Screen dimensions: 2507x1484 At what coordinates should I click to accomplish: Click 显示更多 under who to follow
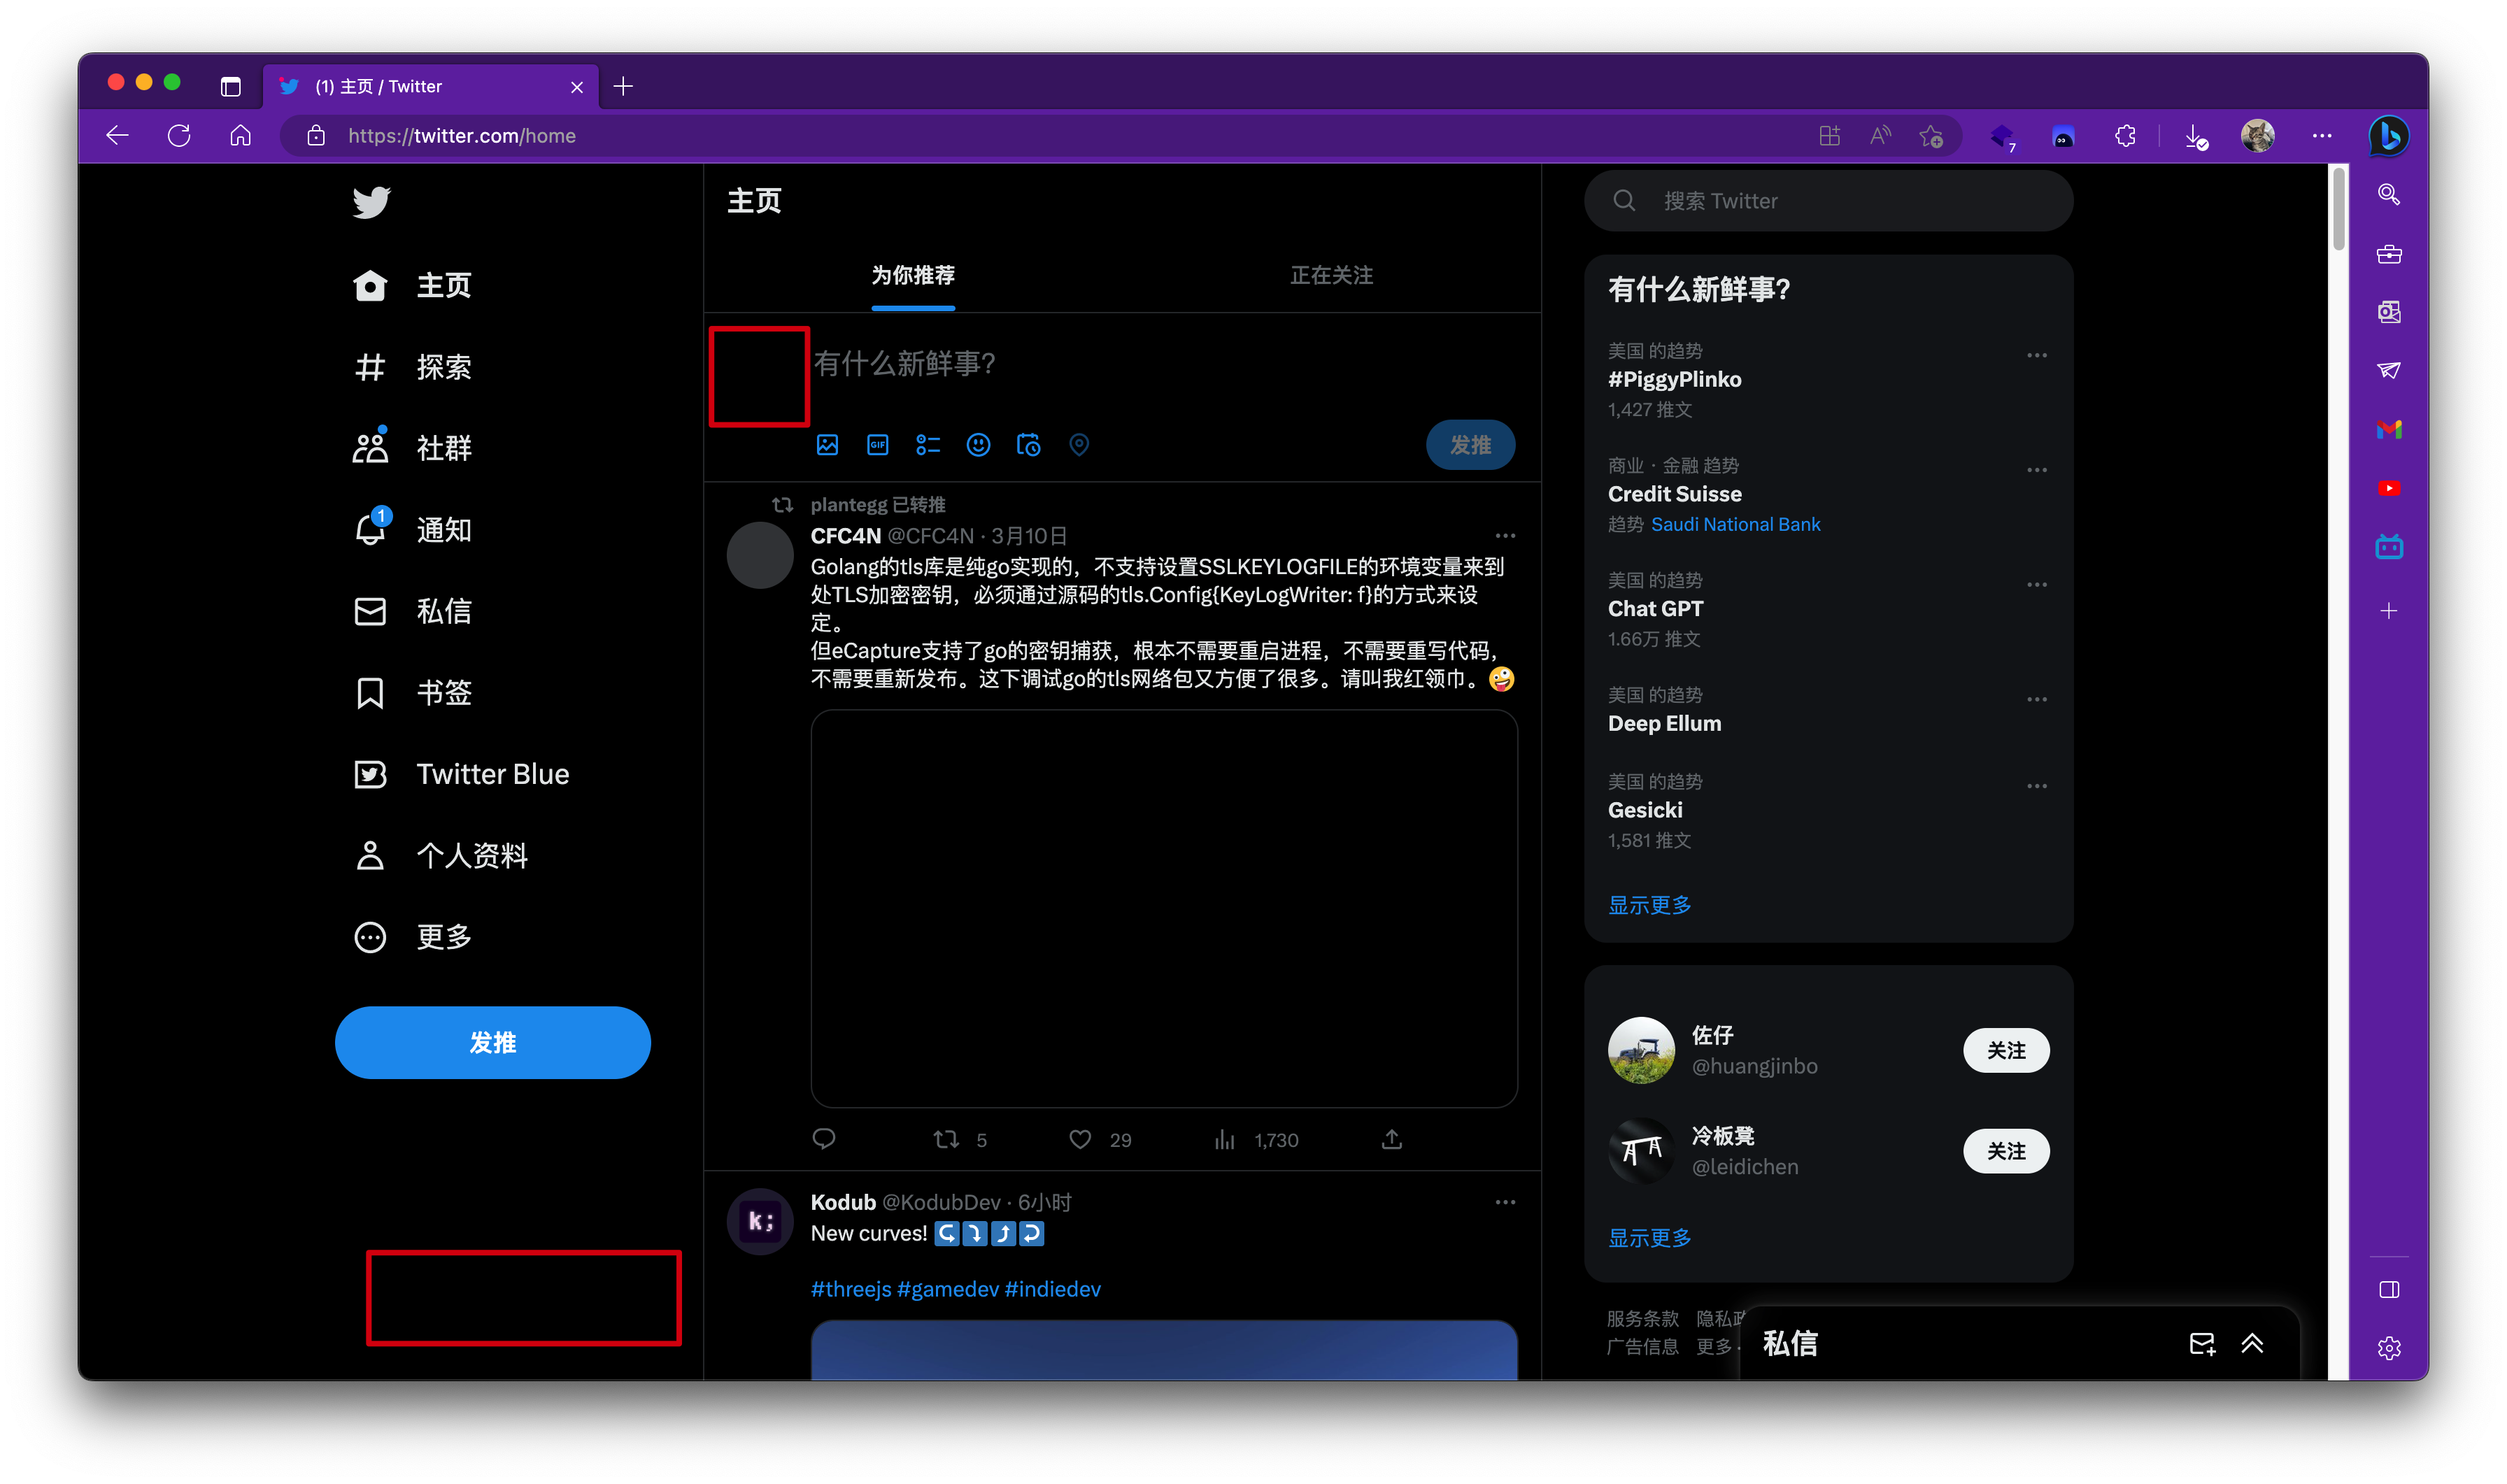click(x=1649, y=1238)
